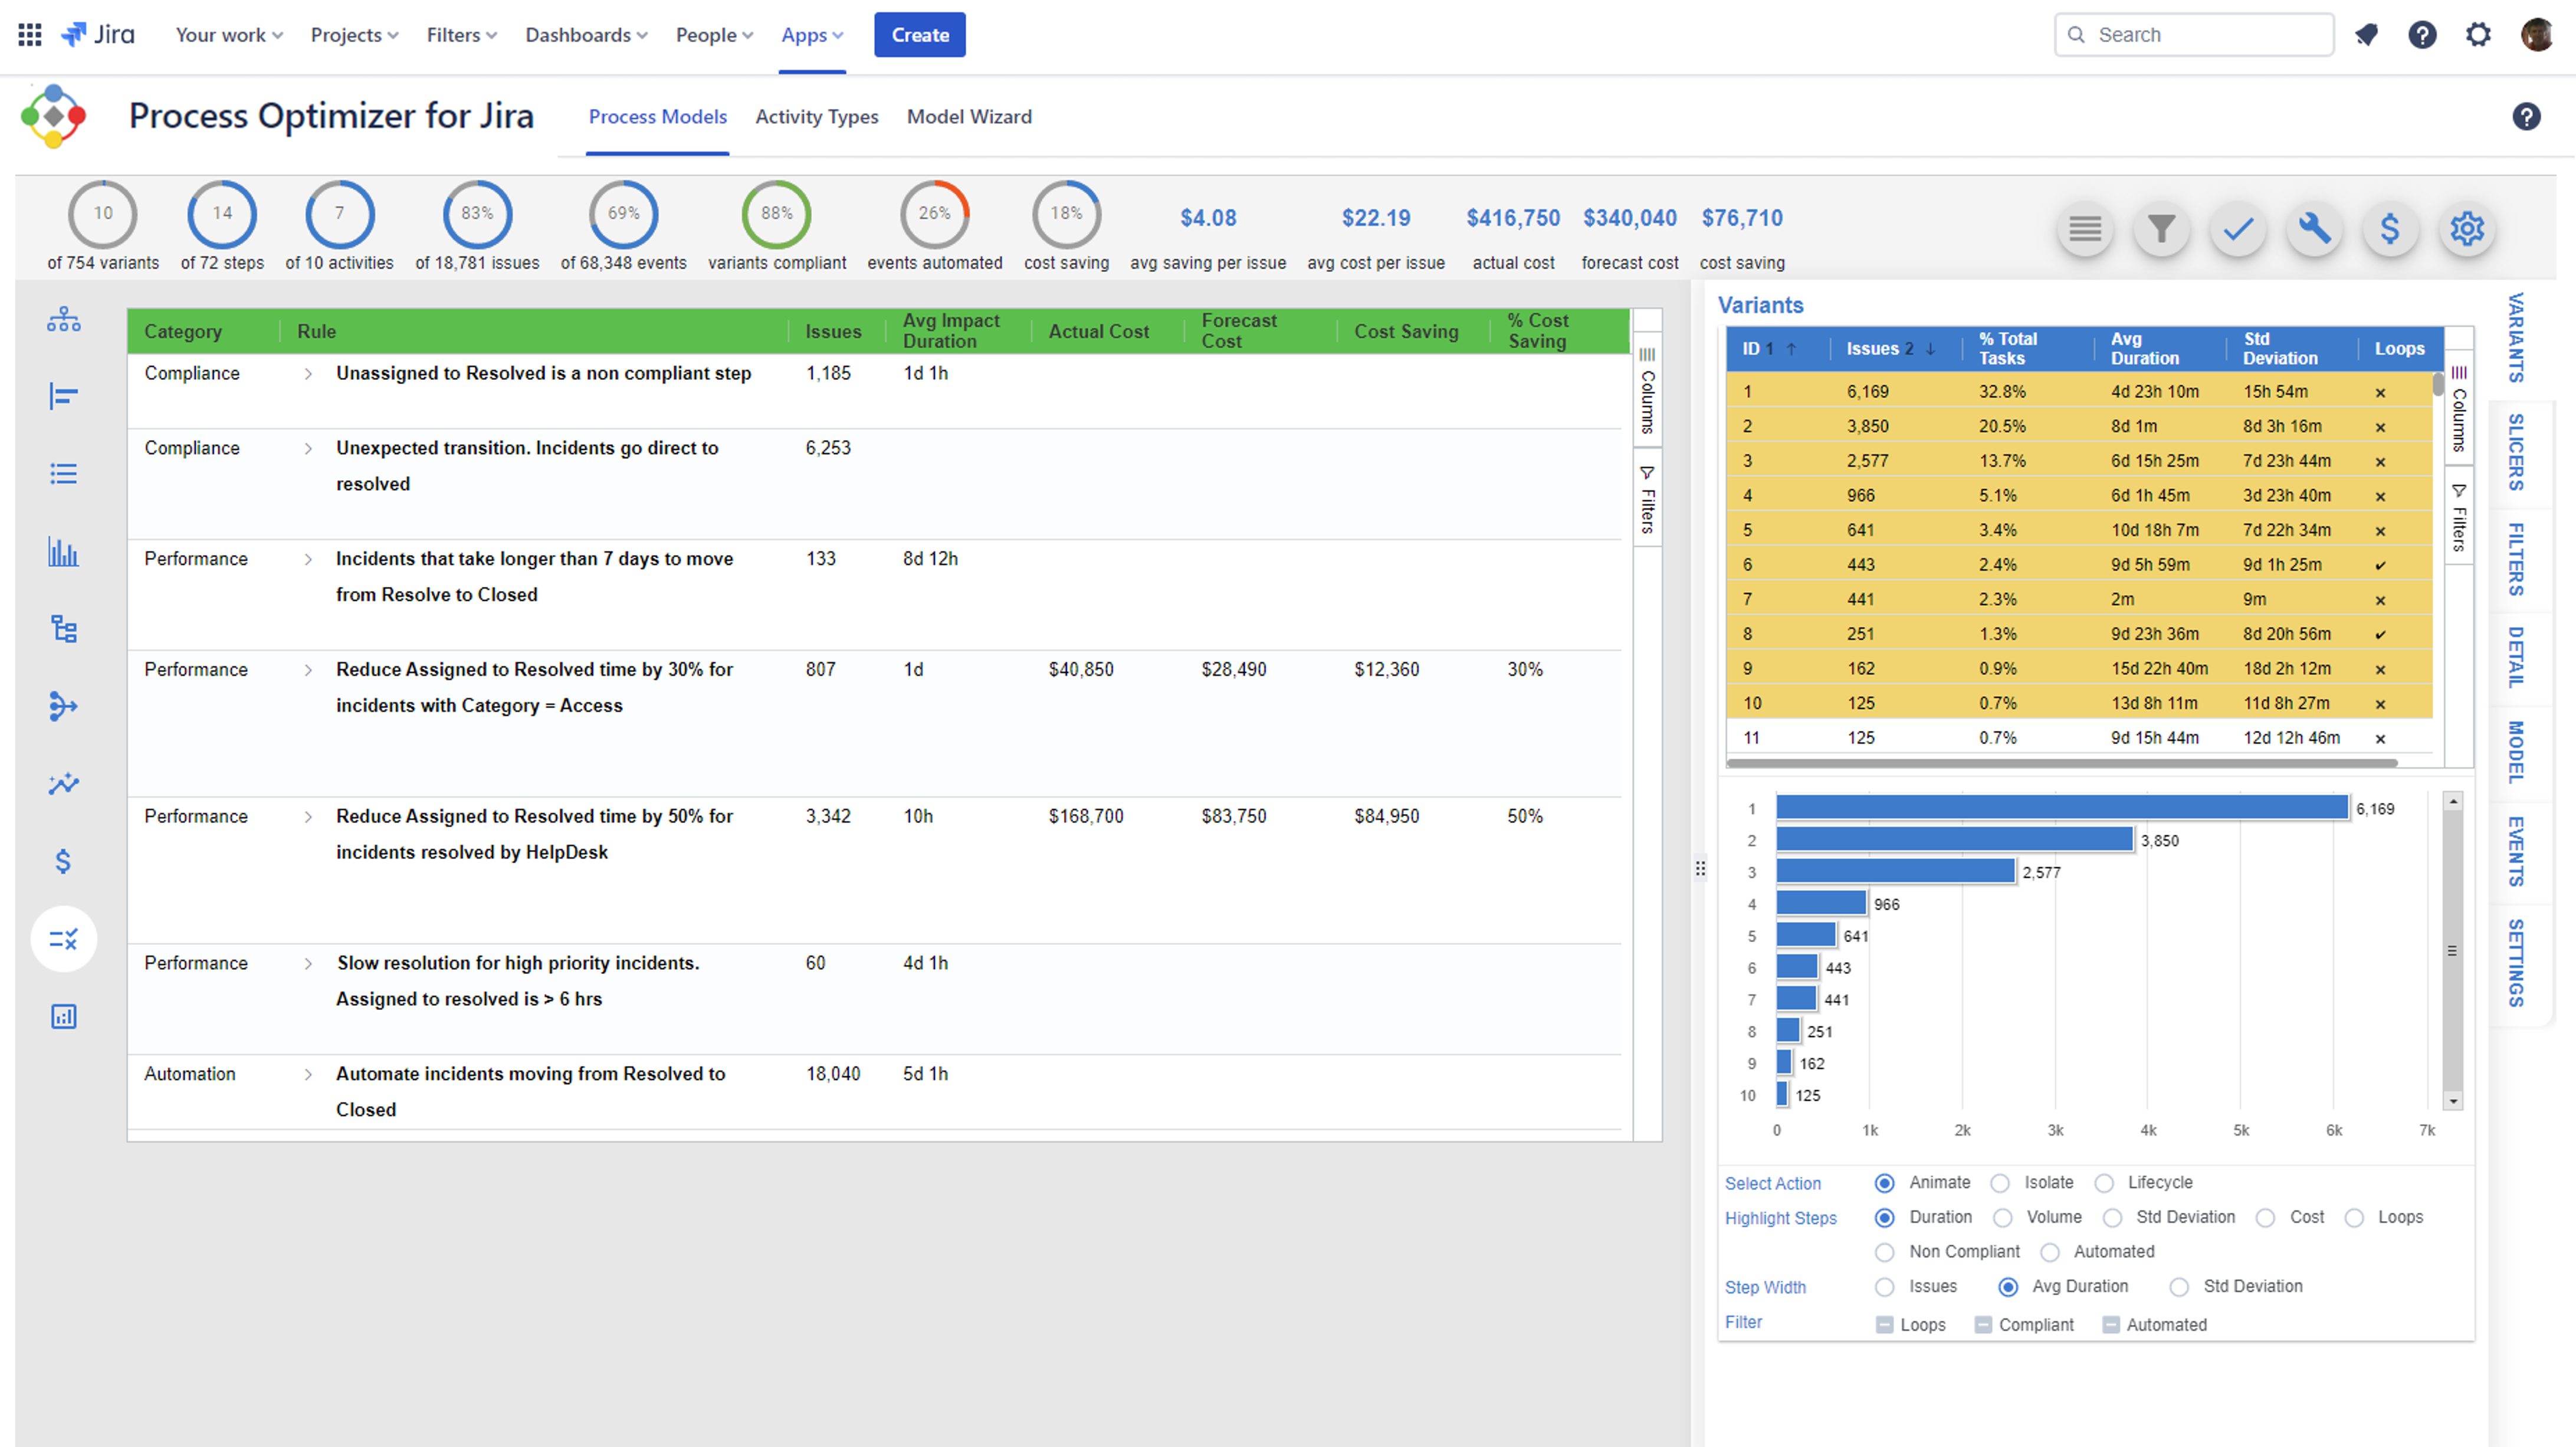Expand the 'Unassigned to Resolved' compliance rule

[x=308, y=374]
